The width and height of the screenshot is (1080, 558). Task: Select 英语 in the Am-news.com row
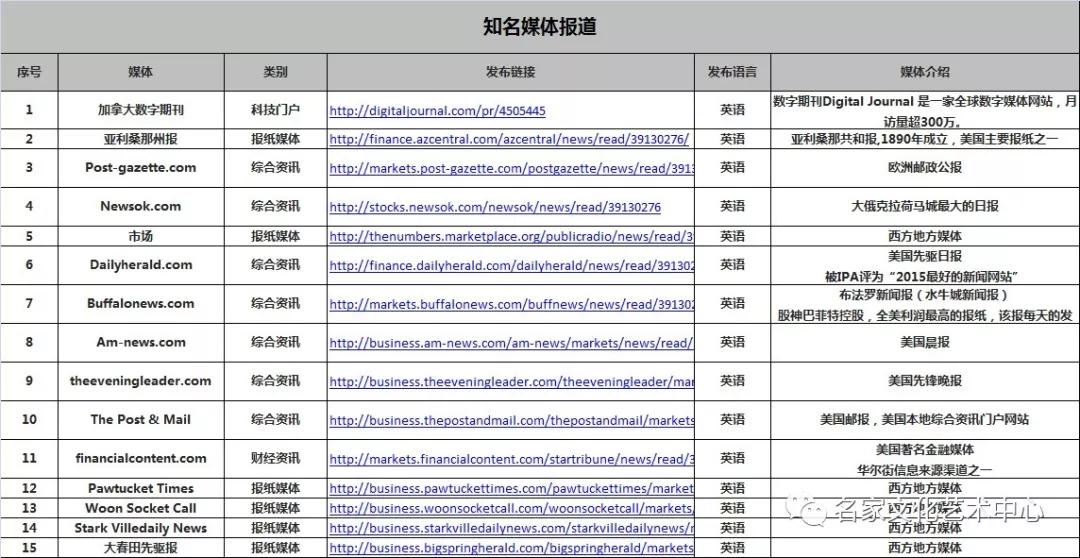pyautogui.click(x=732, y=342)
